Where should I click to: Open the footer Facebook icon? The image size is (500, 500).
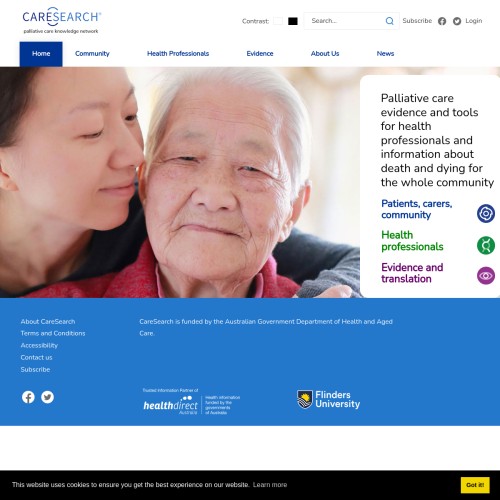pos(28,397)
